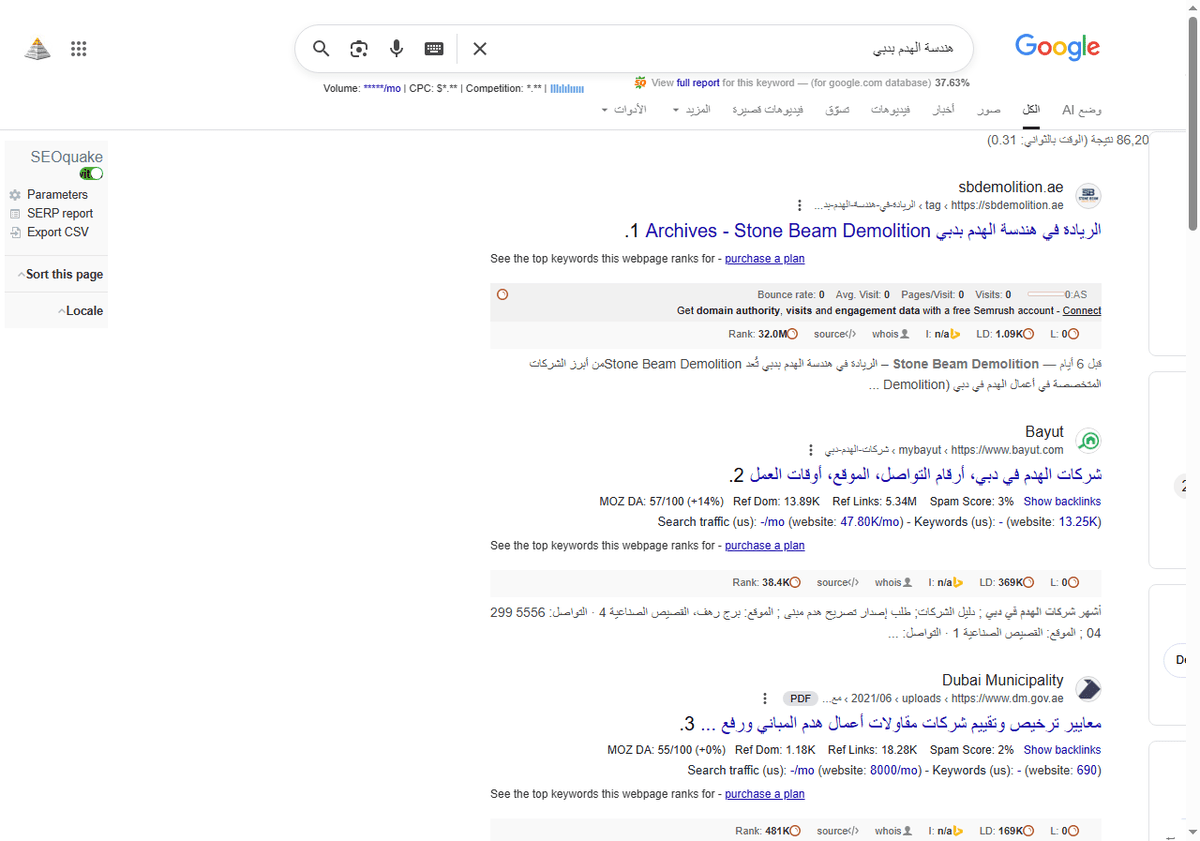Screen dimensions: 1200x841
Task: Toggle the SEOquake on/off switch
Action: click(90, 173)
